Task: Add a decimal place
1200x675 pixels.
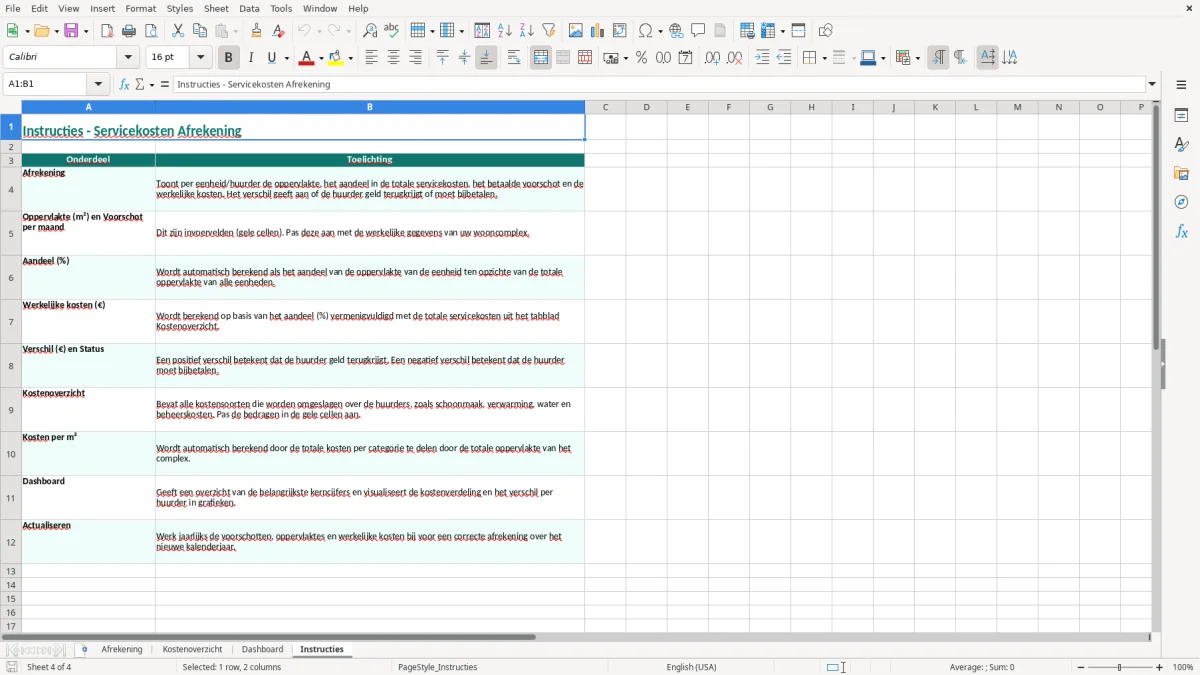Action: pos(712,58)
